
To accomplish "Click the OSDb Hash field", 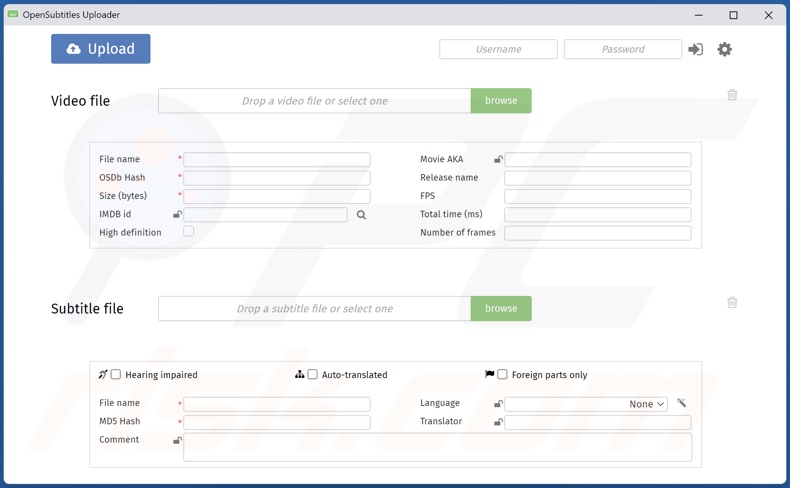I will coord(277,178).
